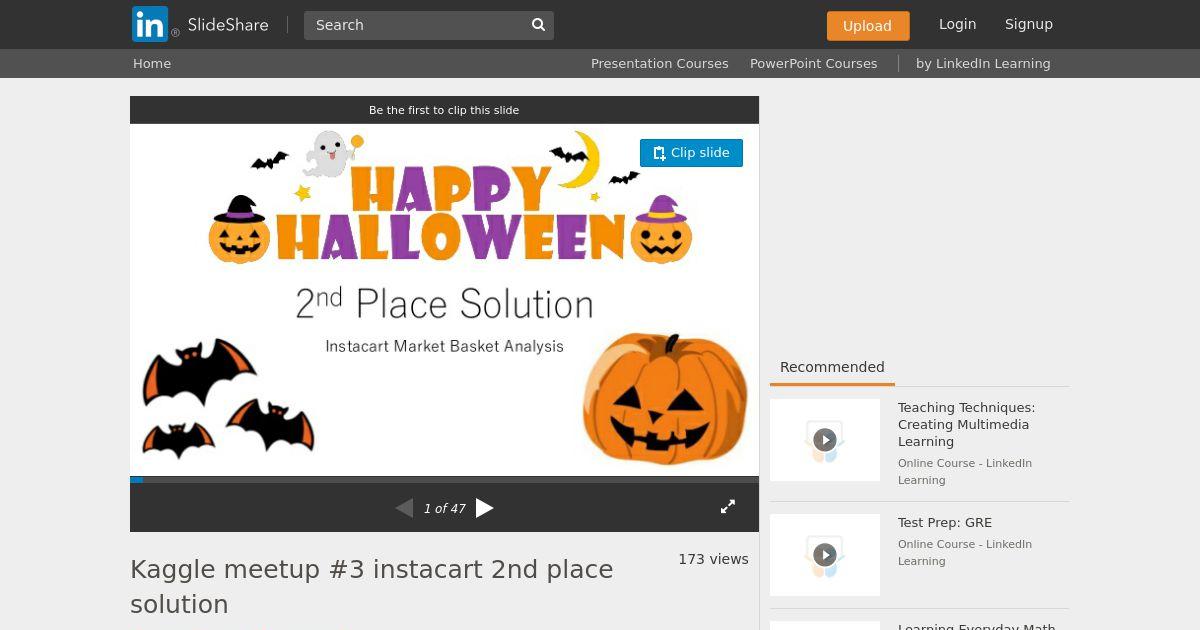Click the Halloween title slide image
The image size is (1200, 630).
[444, 300]
